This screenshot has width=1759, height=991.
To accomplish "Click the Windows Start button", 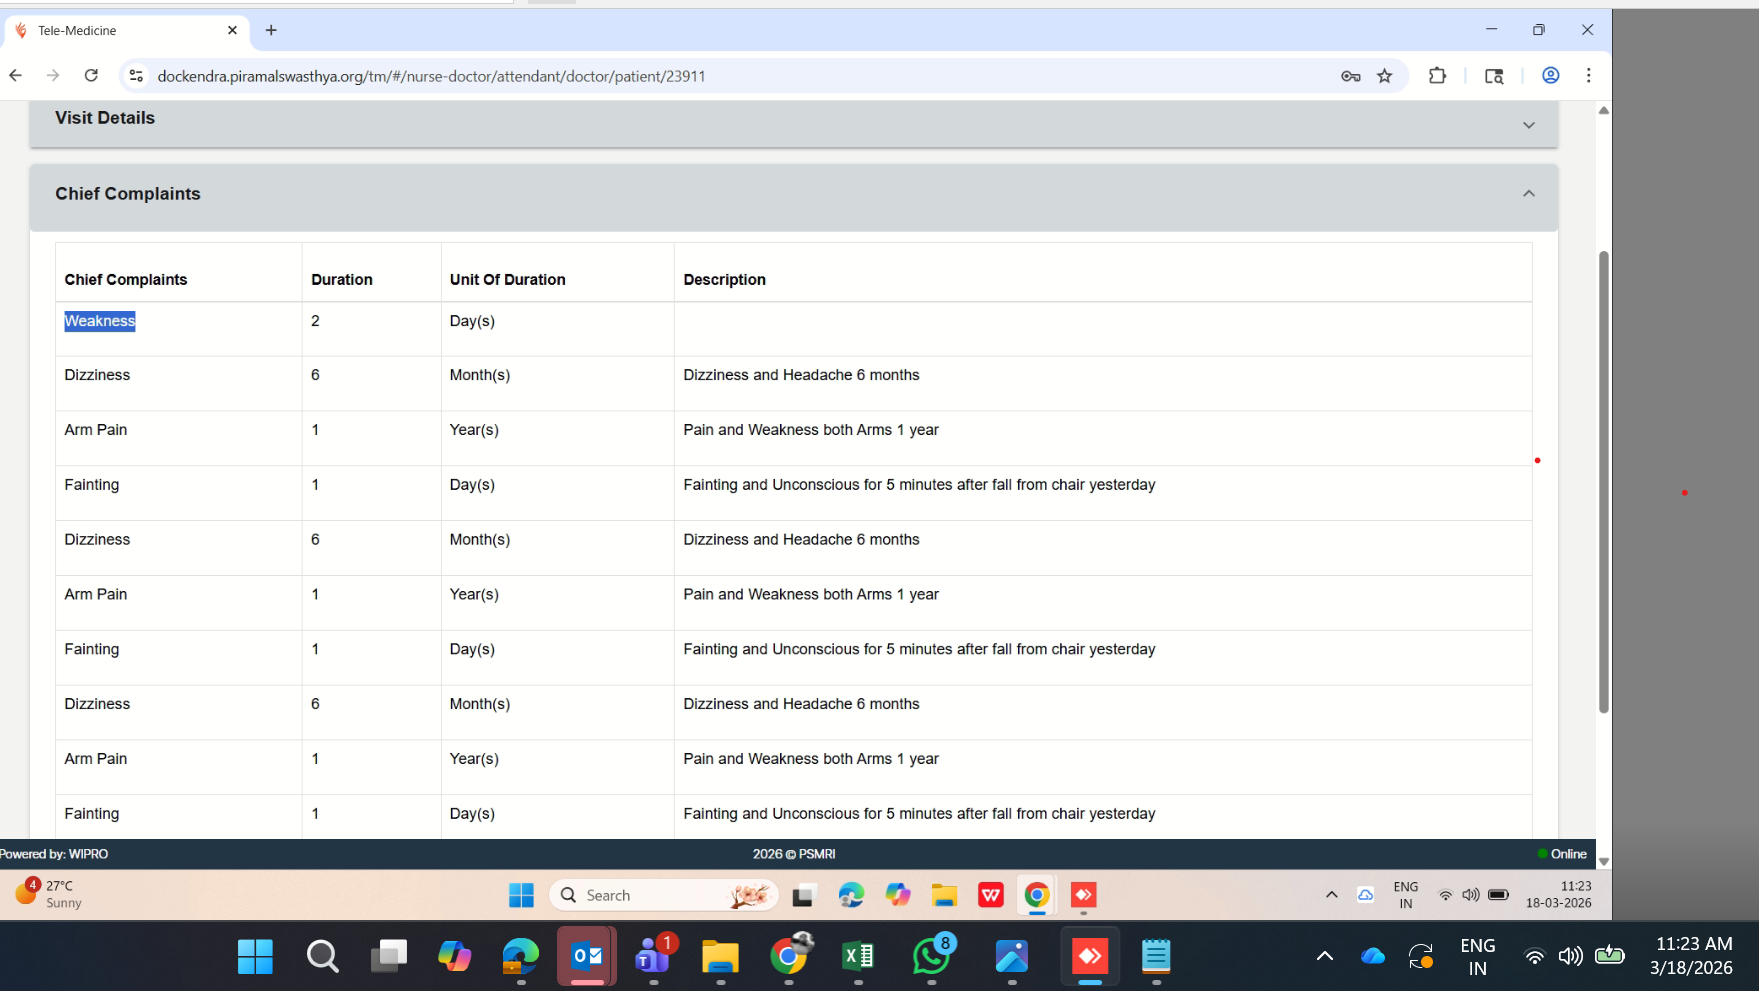I will pyautogui.click(x=255, y=957).
